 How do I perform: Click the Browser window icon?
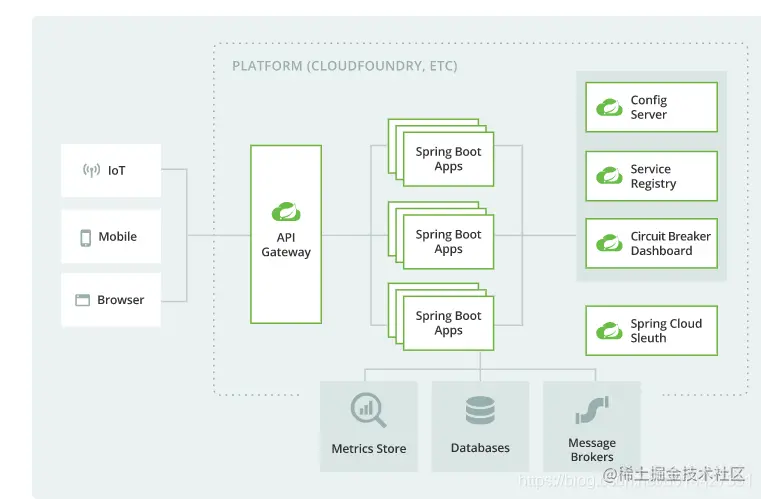(x=83, y=300)
